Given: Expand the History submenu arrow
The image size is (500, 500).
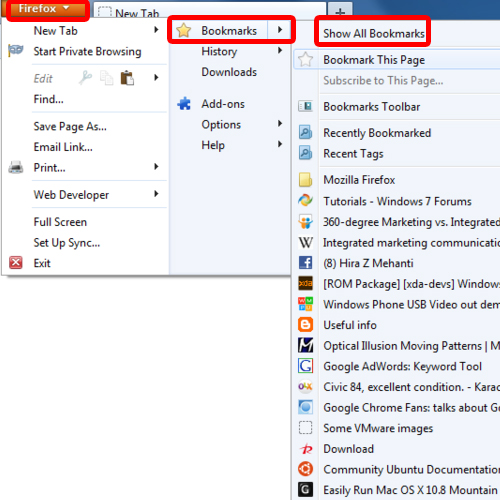Looking at the screenshot, I should tap(280, 51).
